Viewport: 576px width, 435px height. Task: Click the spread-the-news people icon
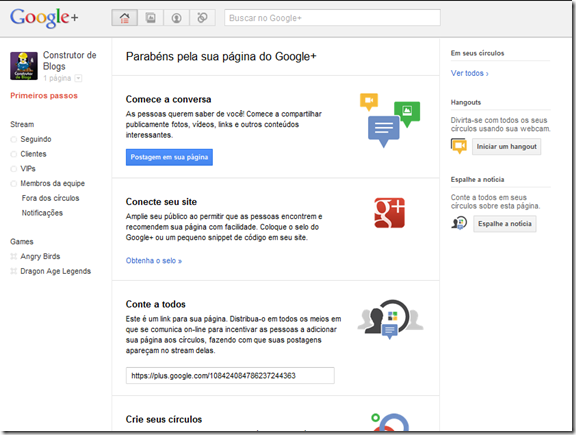tap(459, 223)
